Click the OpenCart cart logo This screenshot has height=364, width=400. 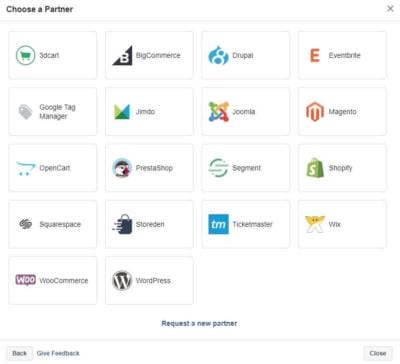click(x=26, y=168)
